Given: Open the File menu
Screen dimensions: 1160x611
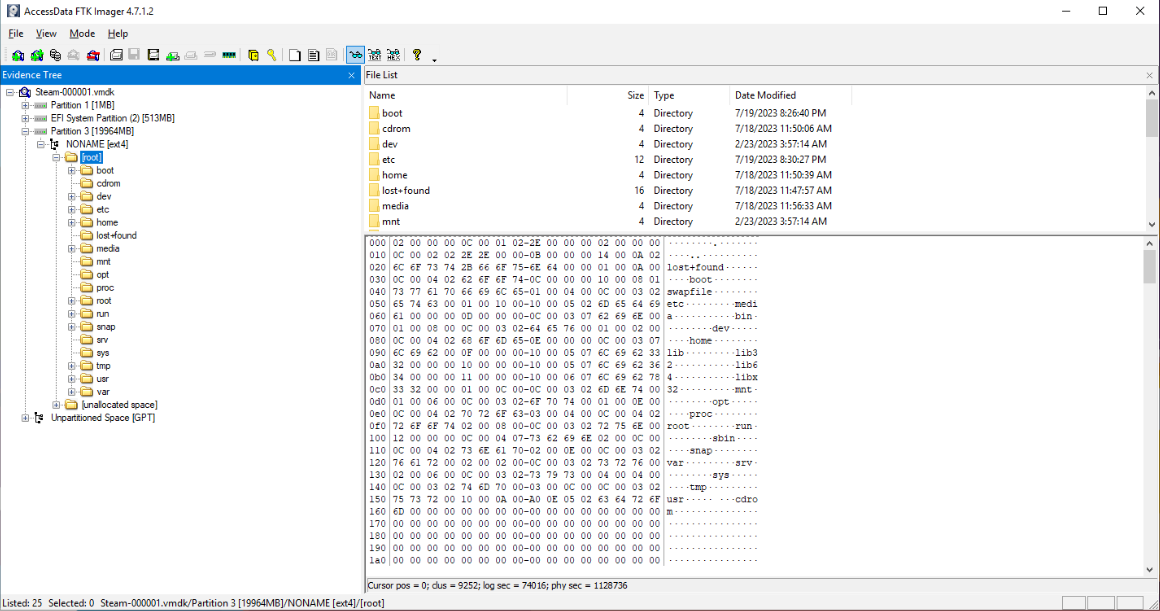Looking at the screenshot, I should (x=16, y=33).
